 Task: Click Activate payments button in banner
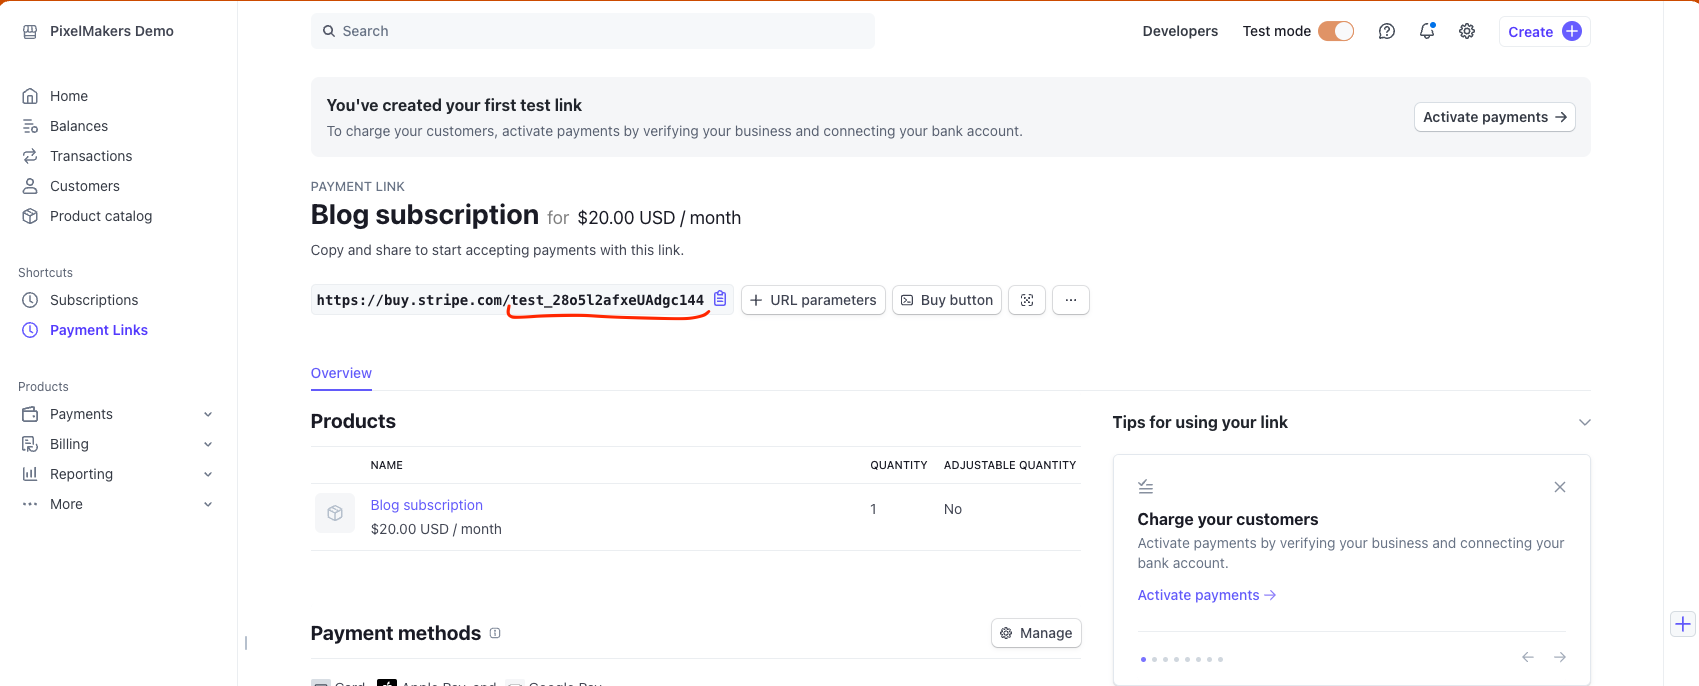(x=1495, y=117)
